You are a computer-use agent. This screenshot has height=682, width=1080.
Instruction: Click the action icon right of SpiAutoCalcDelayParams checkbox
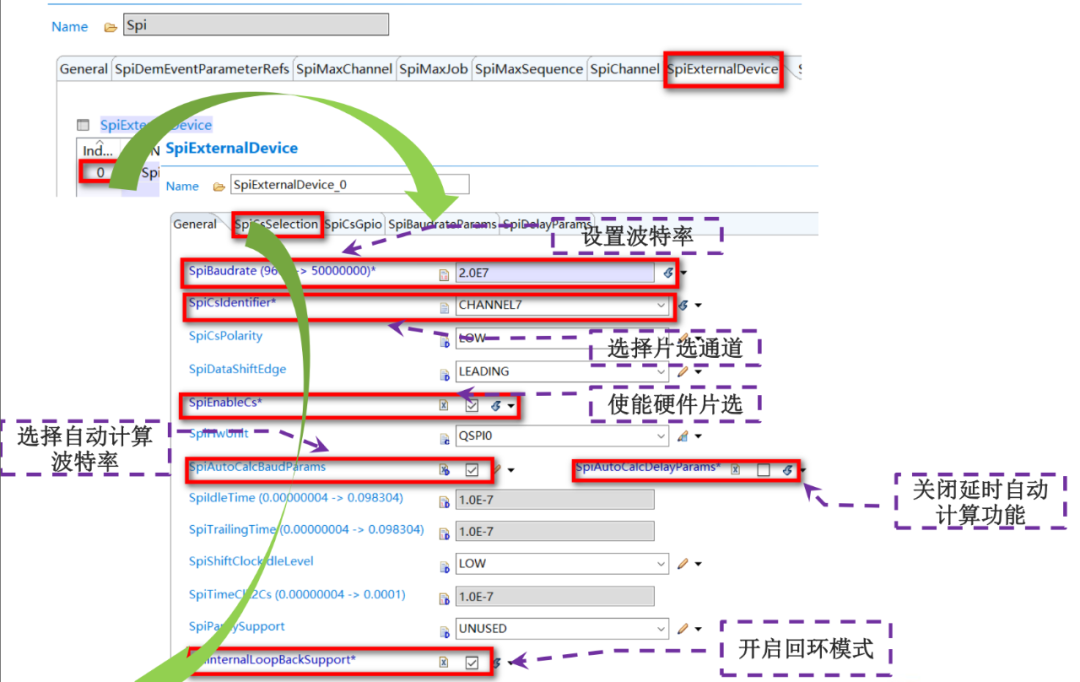[787, 470]
